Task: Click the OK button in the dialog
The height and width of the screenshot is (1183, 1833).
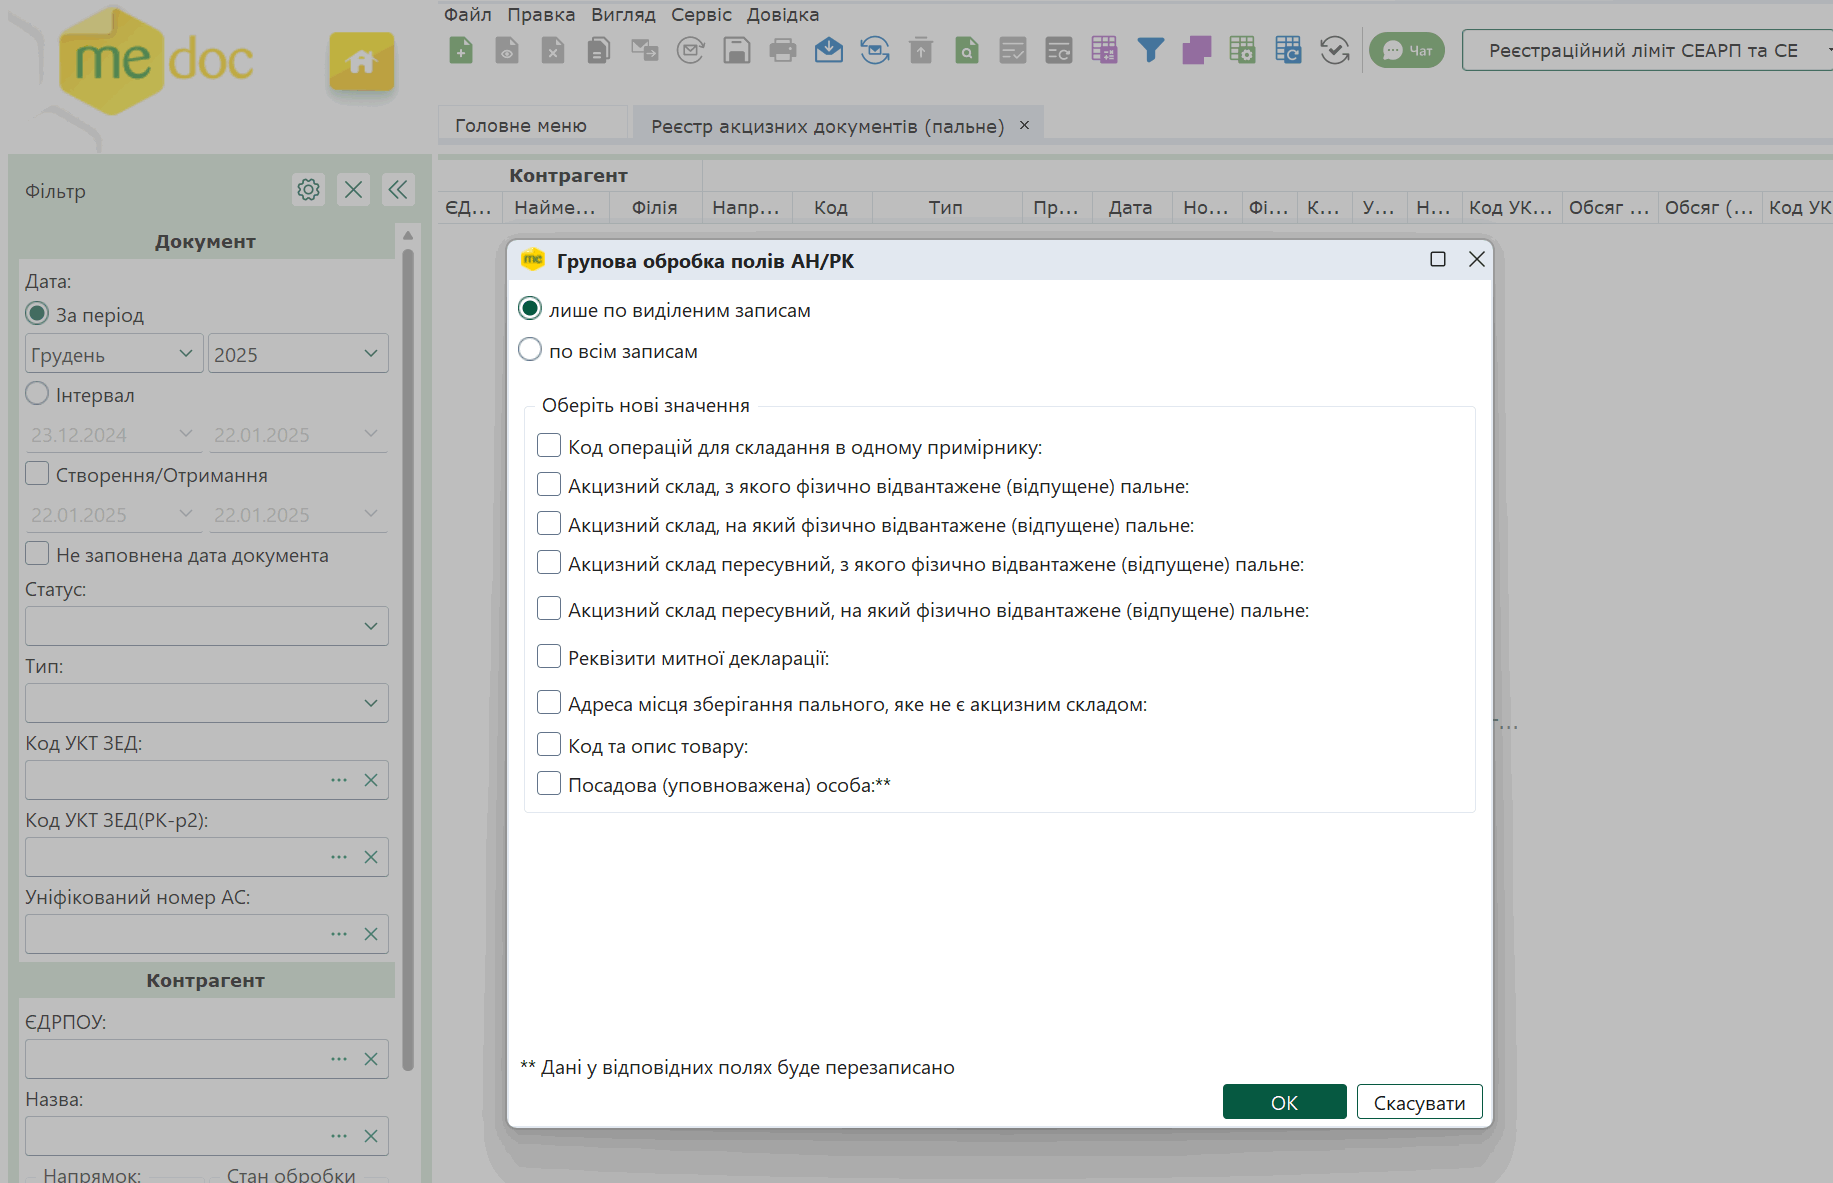Action: pos(1284,1102)
